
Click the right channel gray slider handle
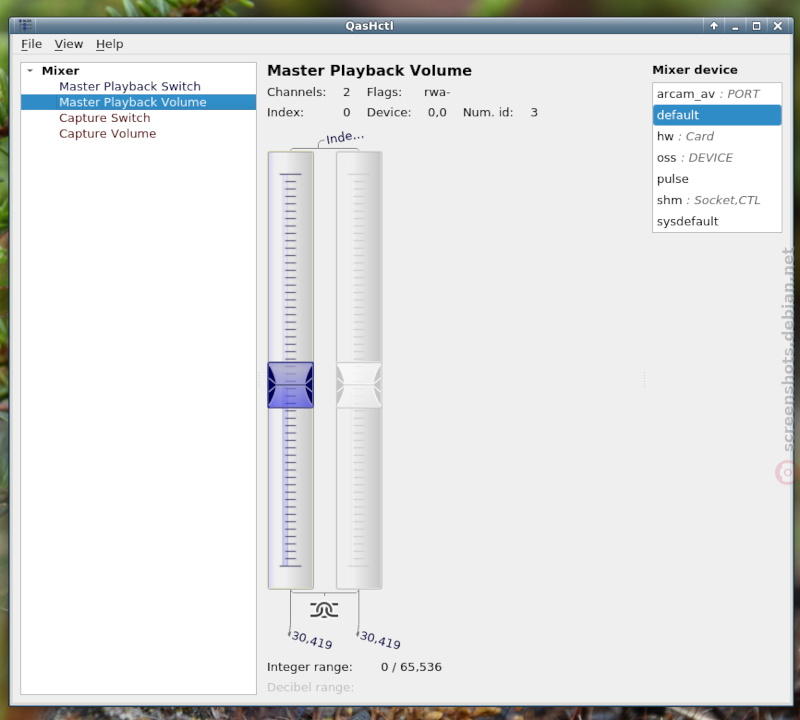coord(359,385)
